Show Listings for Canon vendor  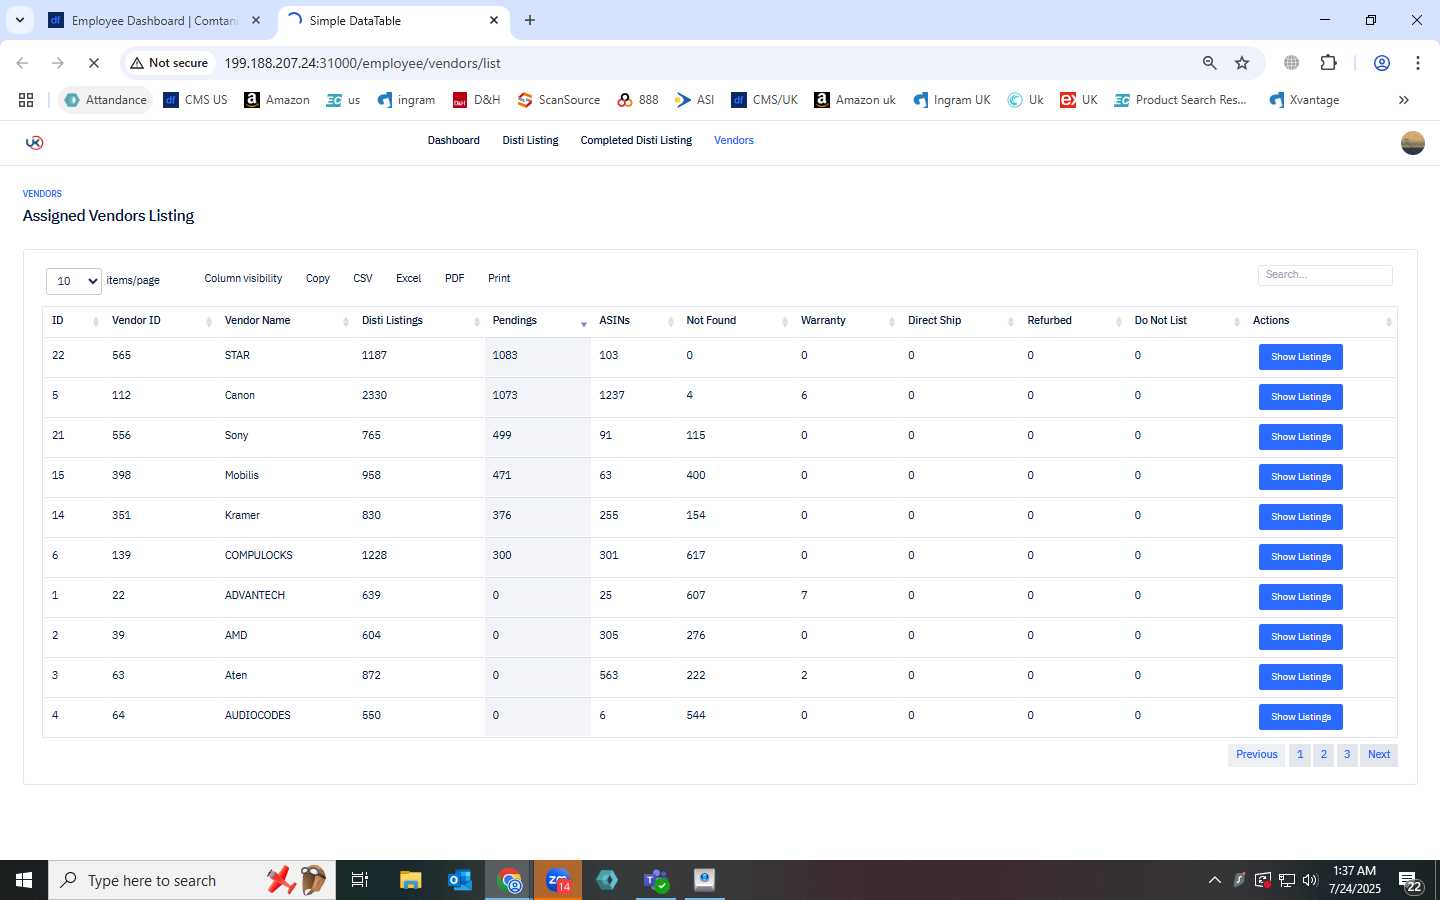pos(1300,397)
